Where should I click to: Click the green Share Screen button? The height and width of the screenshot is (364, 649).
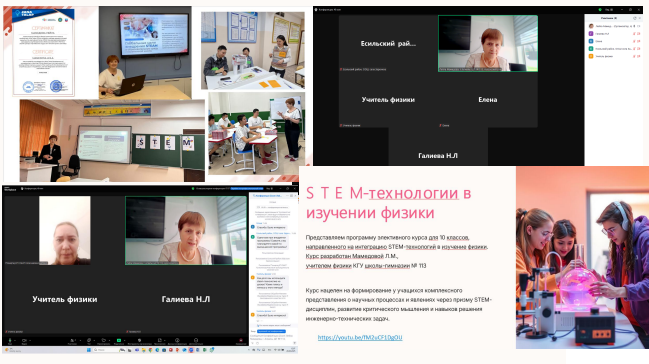(x=119, y=340)
